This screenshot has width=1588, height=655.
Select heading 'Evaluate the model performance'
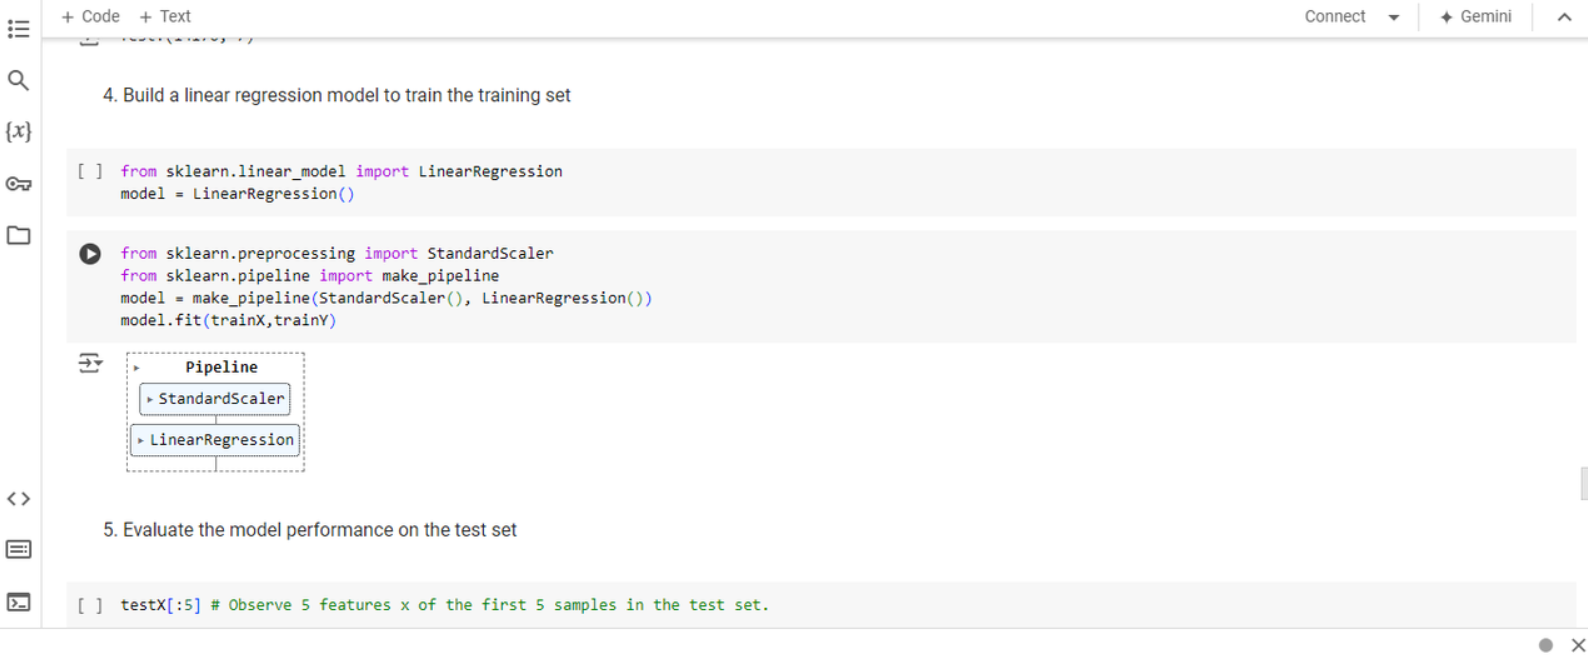point(309,530)
